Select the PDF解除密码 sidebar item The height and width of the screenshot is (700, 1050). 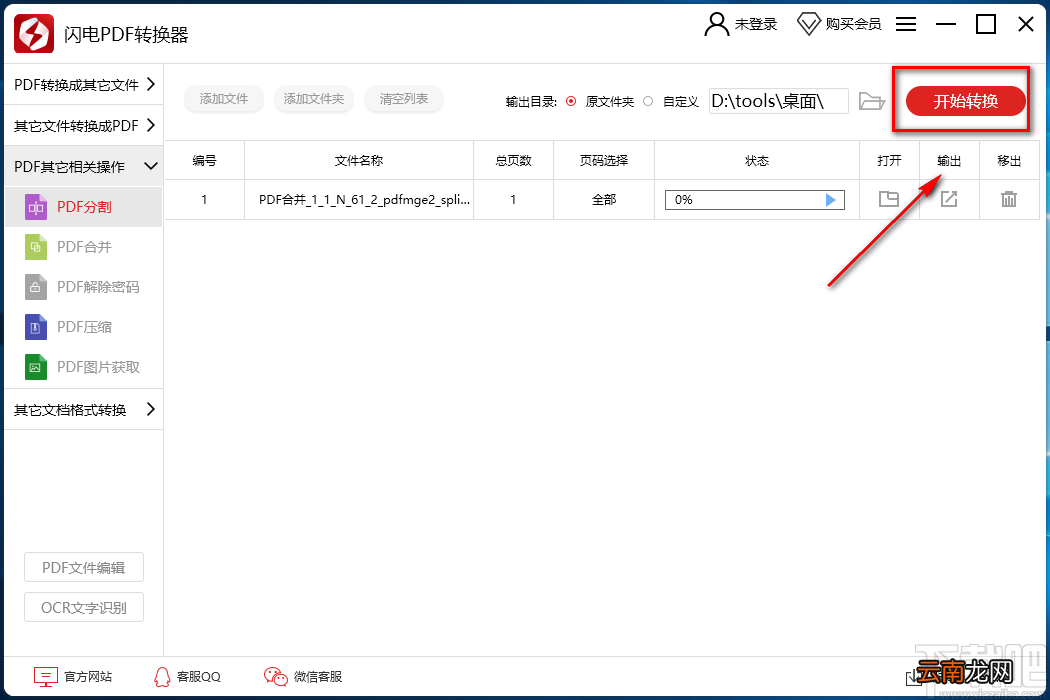click(83, 287)
